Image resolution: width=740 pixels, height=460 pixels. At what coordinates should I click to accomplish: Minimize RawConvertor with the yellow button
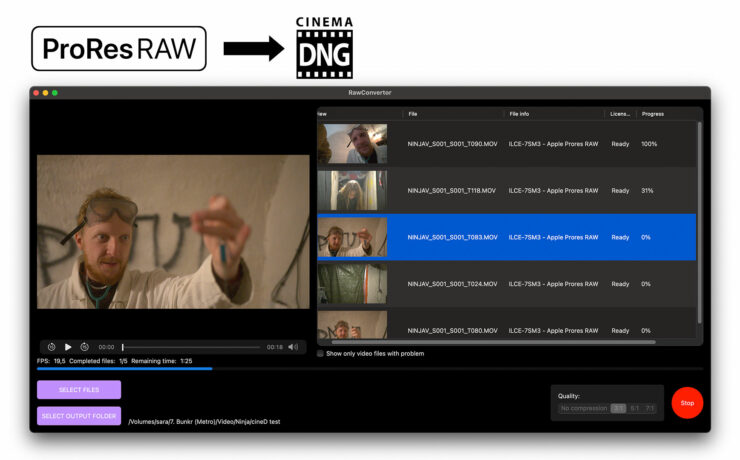[46, 92]
